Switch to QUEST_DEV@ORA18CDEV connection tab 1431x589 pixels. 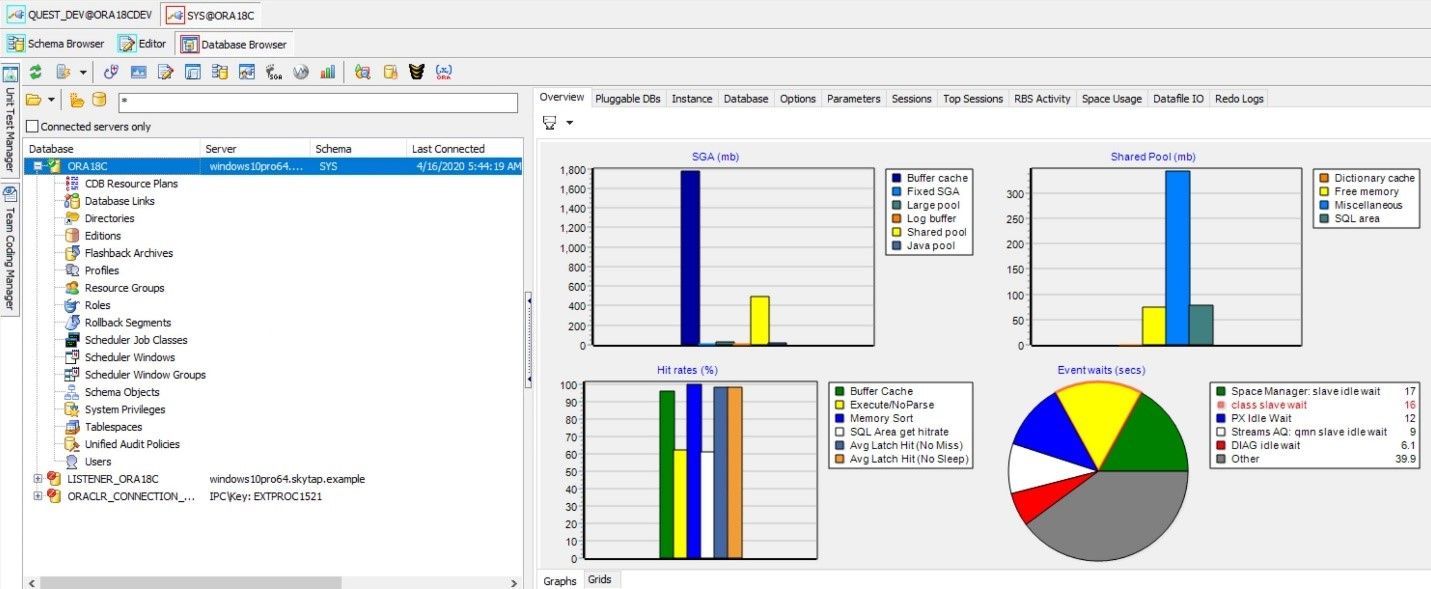(80, 16)
